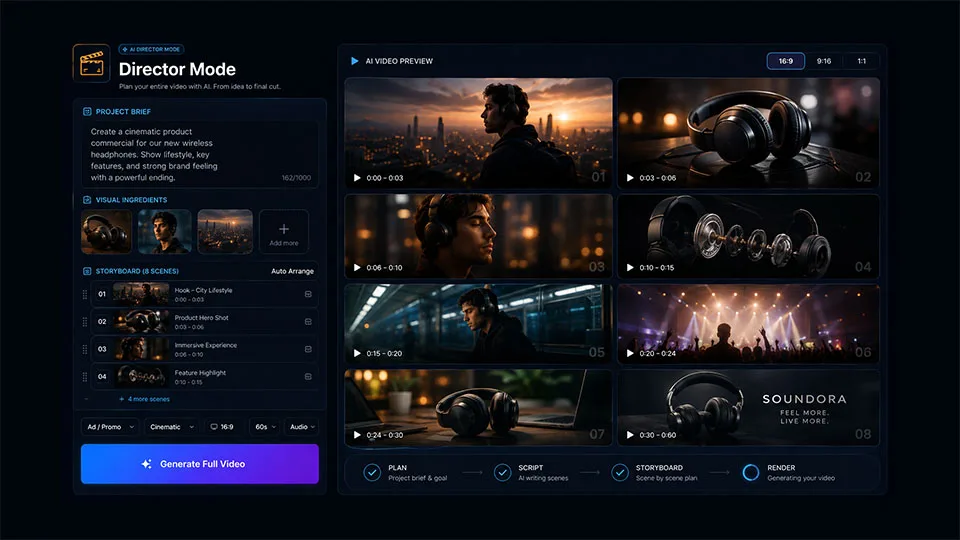Play scene 03 clip 0:06 - 0:10
Image resolution: width=960 pixels, height=540 pixels.
tap(357, 268)
